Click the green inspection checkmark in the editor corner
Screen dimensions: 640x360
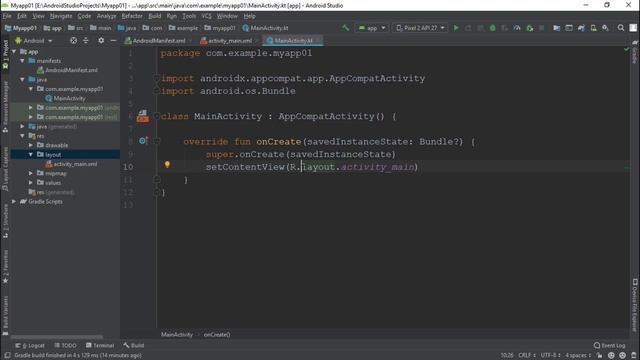tap(627, 49)
